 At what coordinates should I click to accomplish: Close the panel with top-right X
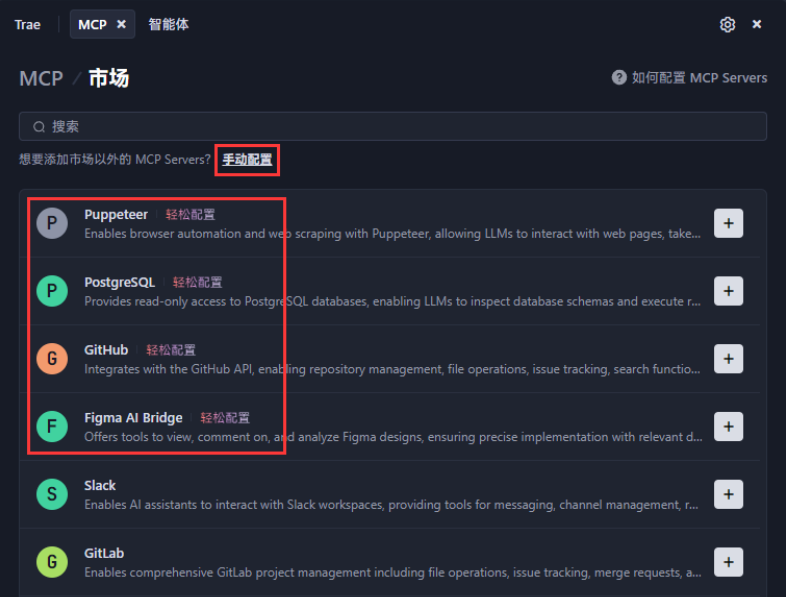coord(757,24)
